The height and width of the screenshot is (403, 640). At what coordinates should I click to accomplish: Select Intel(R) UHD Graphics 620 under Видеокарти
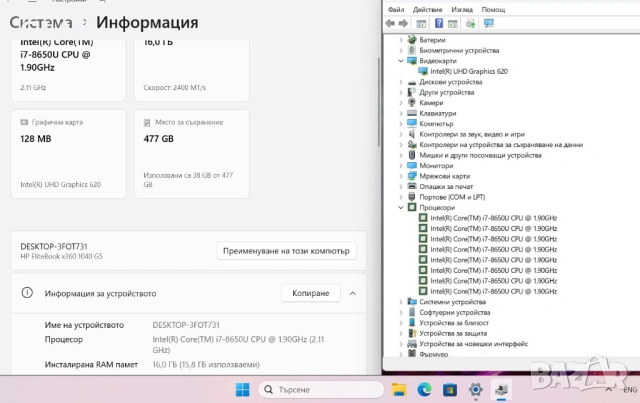click(x=469, y=71)
